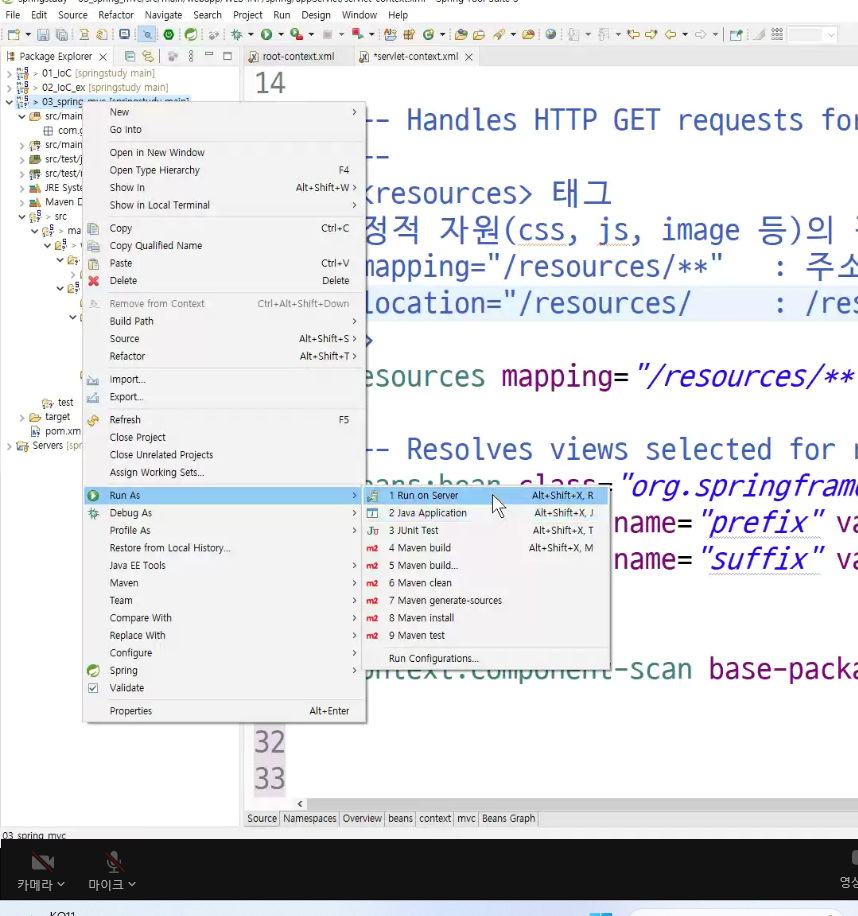Toggle Link with Editor in Package Explorer
The width and height of the screenshot is (858, 916).
tap(148, 56)
